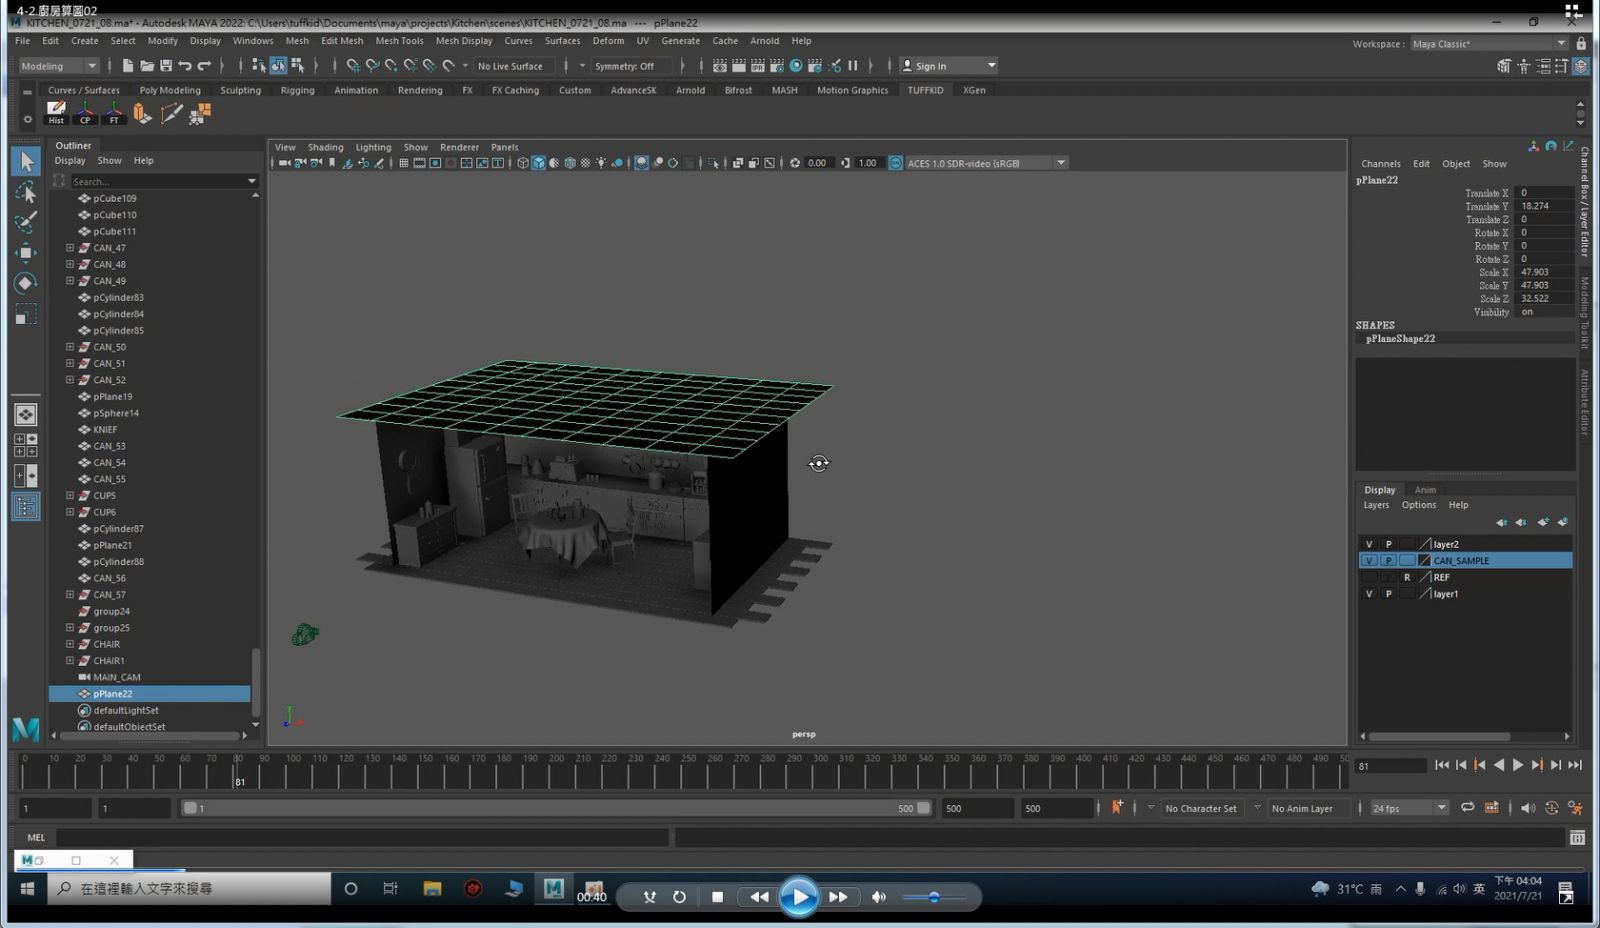
Task: Toggle playback P of layer2
Action: (1388, 544)
